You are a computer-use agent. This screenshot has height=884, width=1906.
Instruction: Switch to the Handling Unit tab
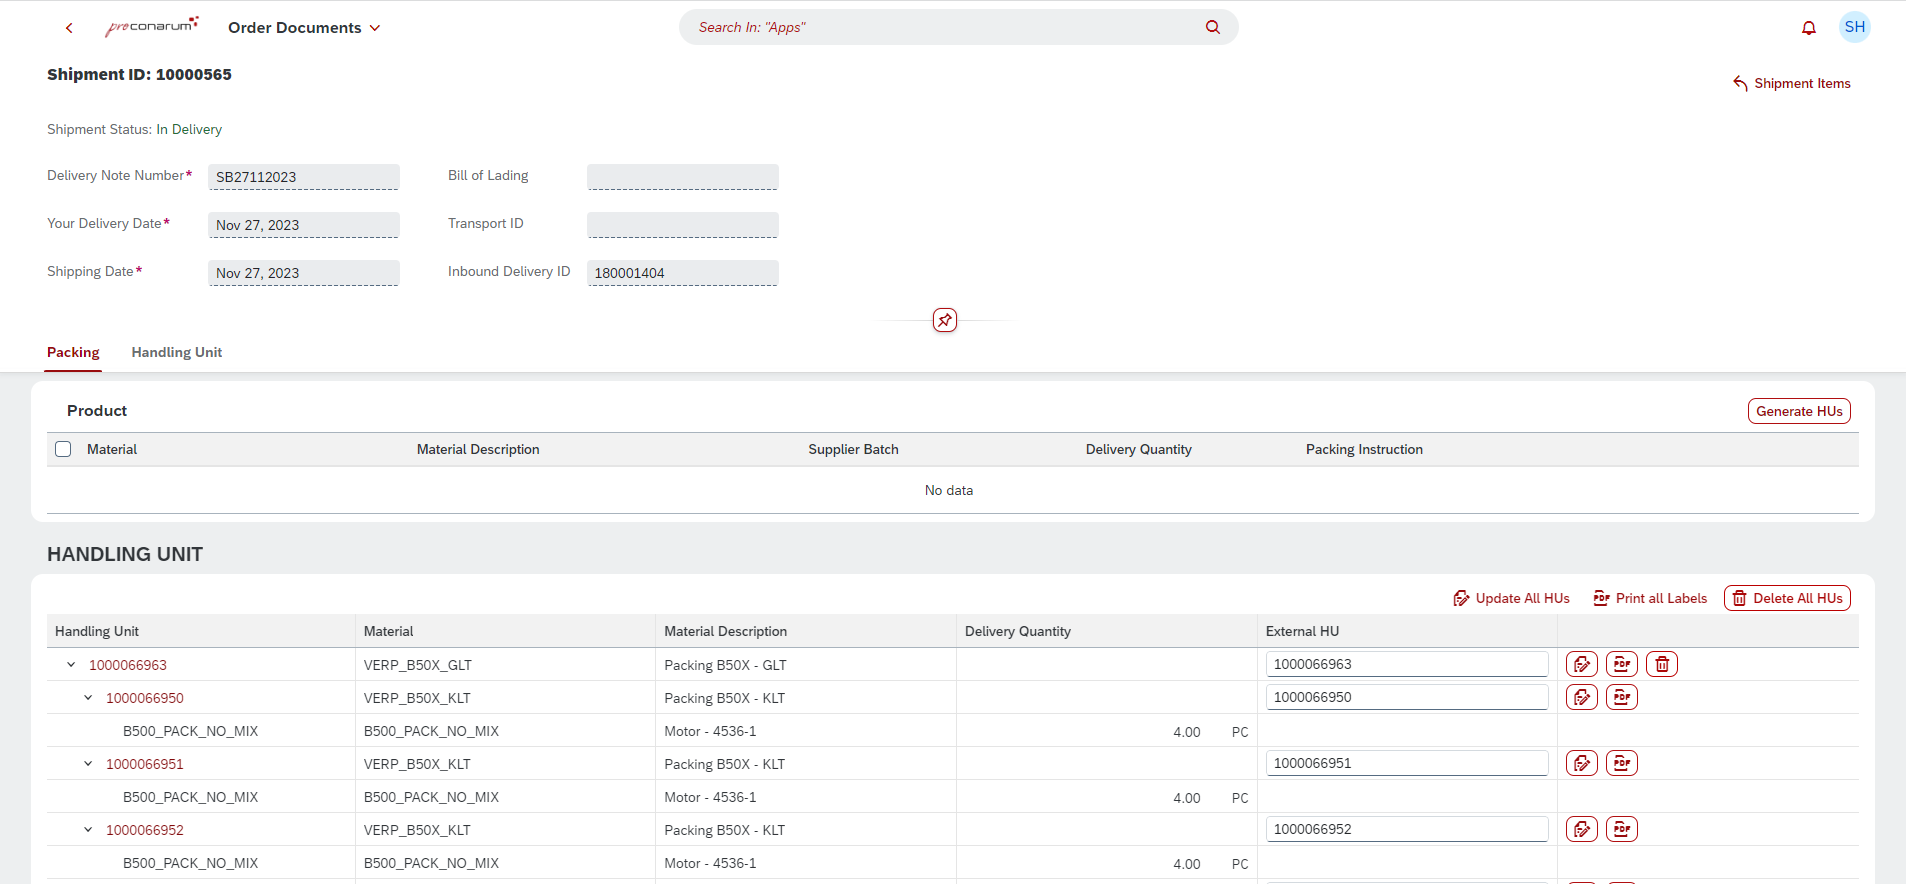(x=176, y=352)
